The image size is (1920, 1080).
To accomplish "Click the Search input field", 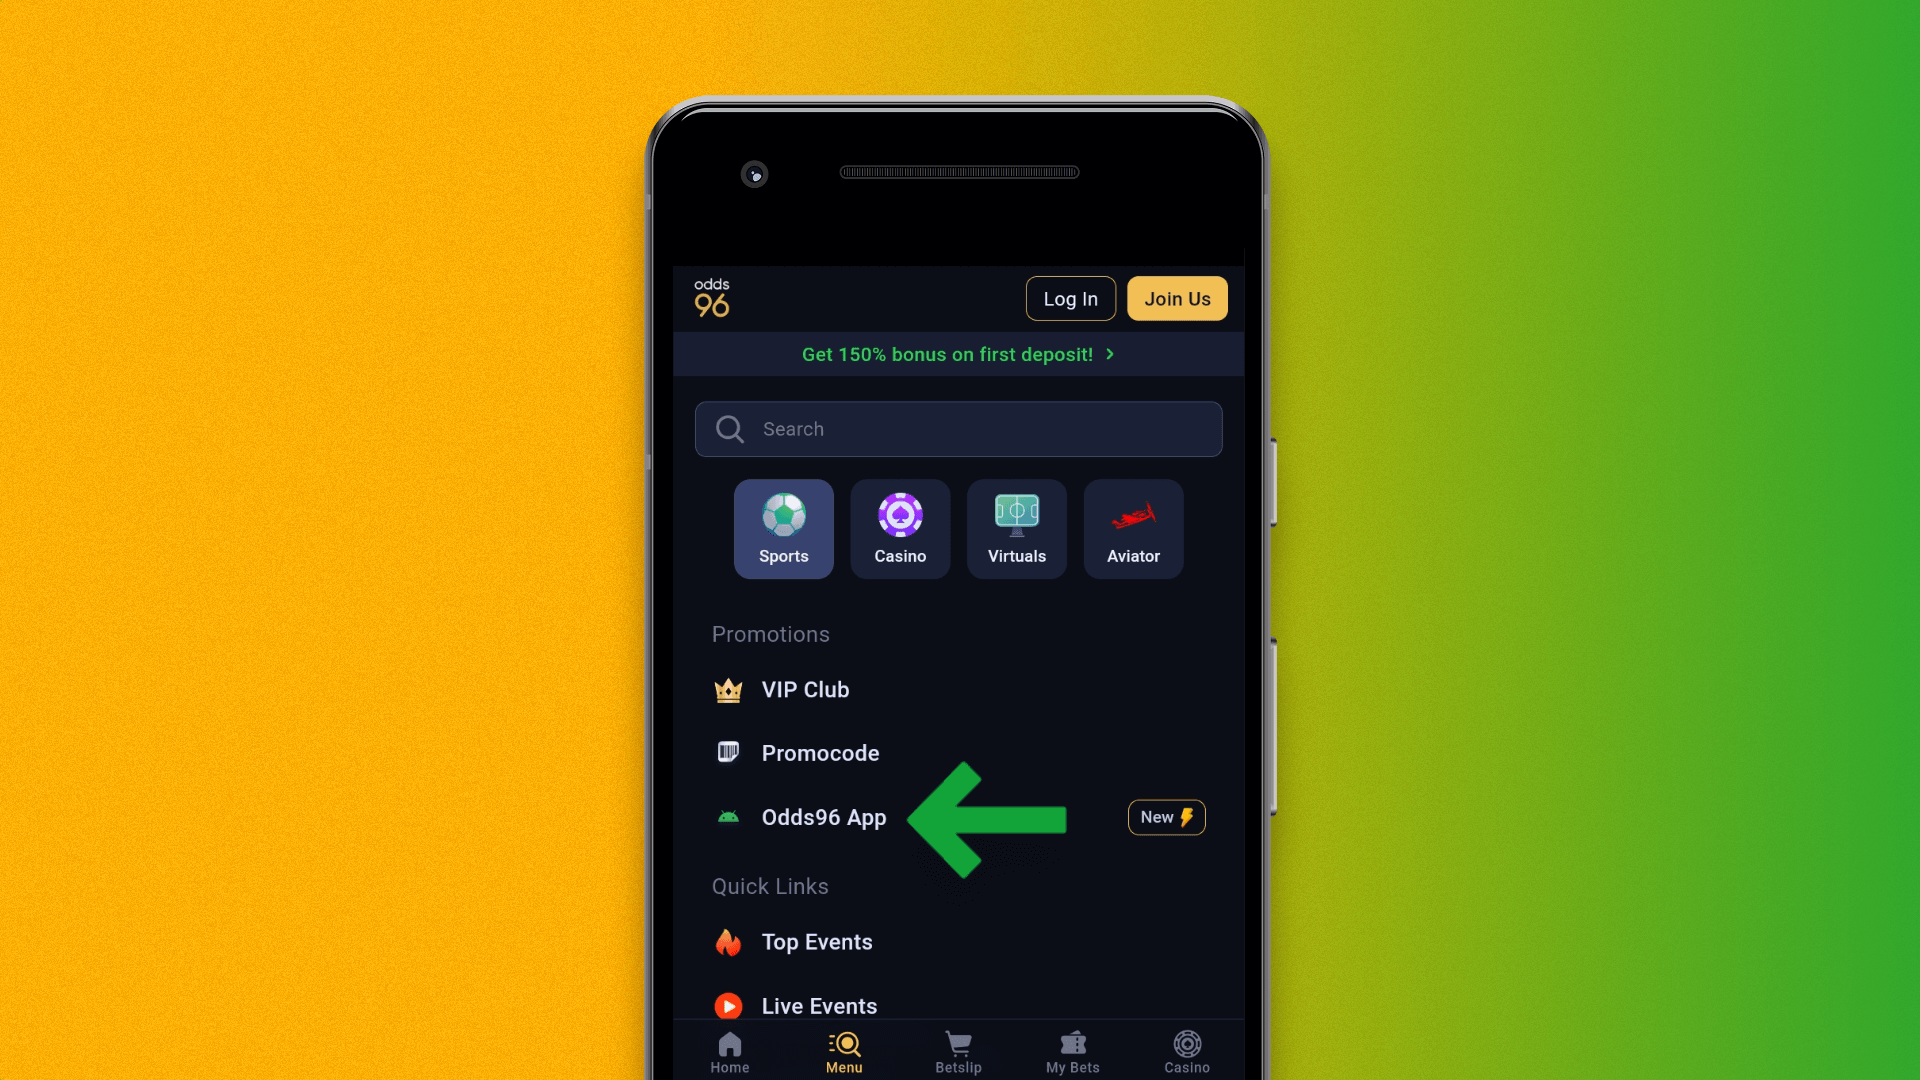I will pyautogui.click(x=959, y=429).
